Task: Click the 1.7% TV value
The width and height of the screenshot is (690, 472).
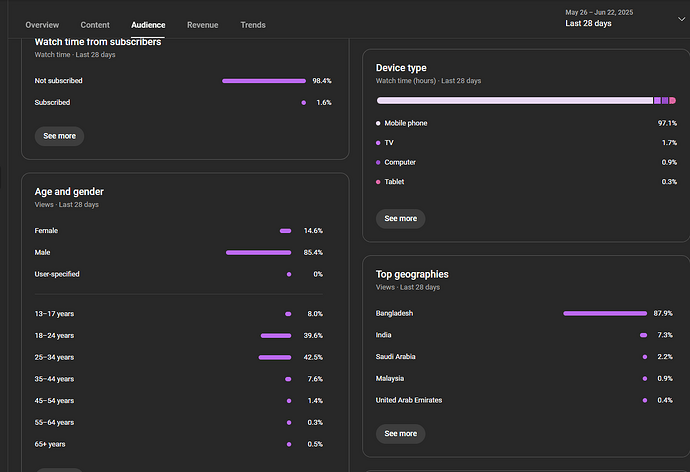Action: [x=669, y=143]
